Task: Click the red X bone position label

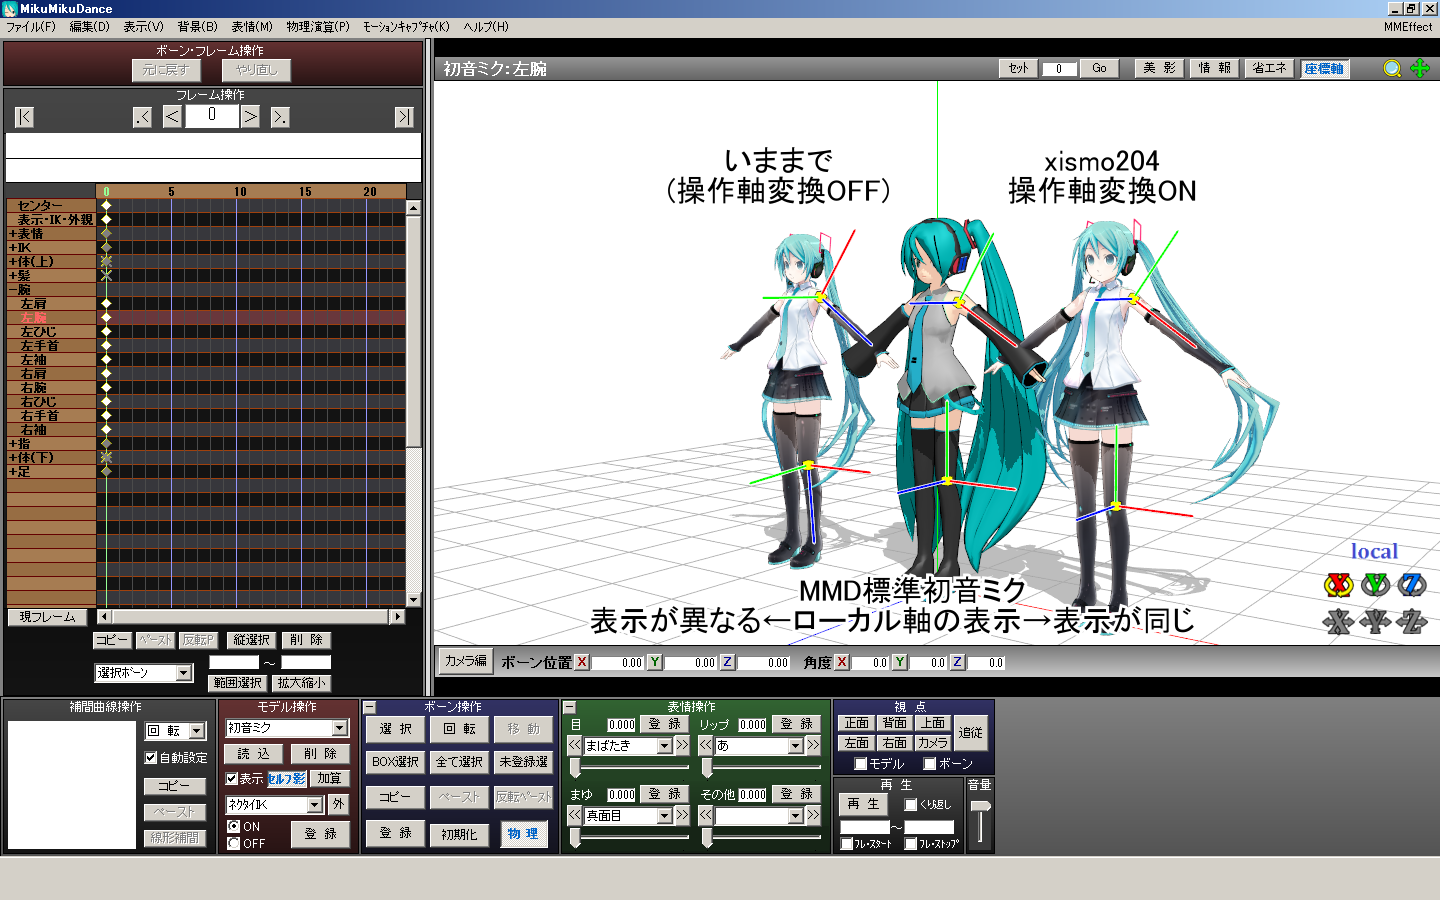Action: click(x=582, y=662)
